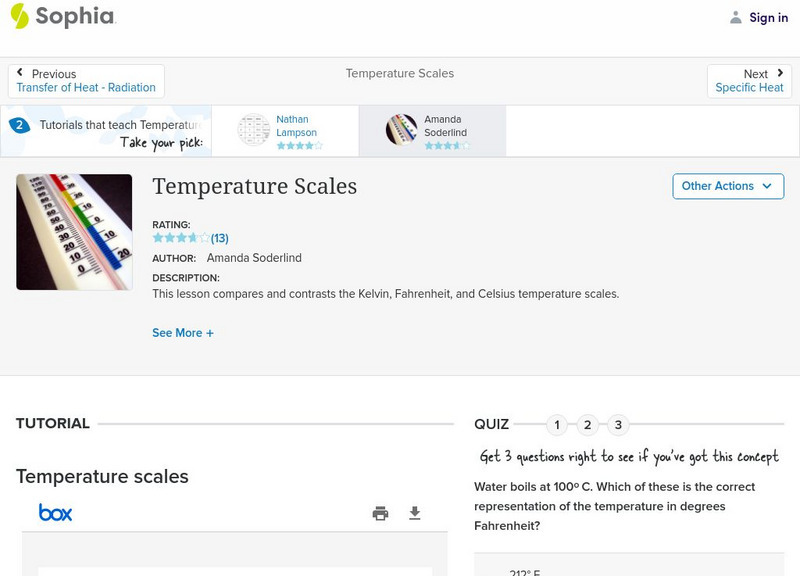This screenshot has width=800, height=576.
Task: Open the Other Actions dropdown
Action: click(x=727, y=186)
